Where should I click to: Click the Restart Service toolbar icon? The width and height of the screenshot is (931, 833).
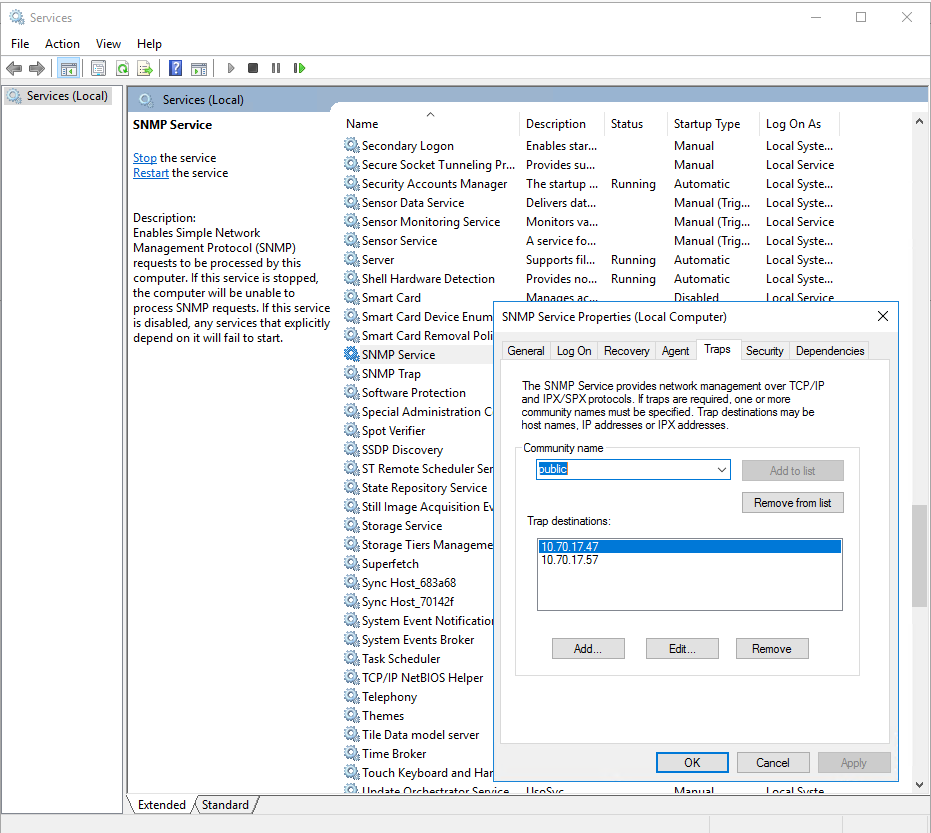click(297, 67)
